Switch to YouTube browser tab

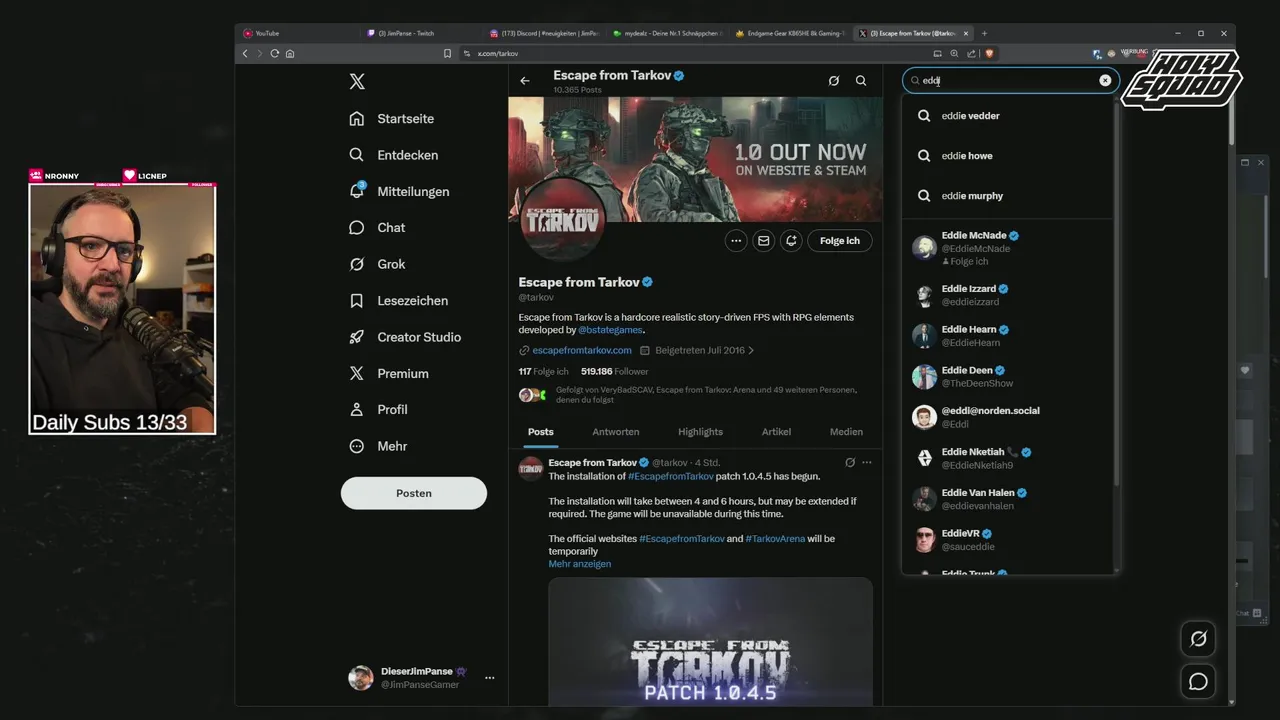tap(298, 33)
